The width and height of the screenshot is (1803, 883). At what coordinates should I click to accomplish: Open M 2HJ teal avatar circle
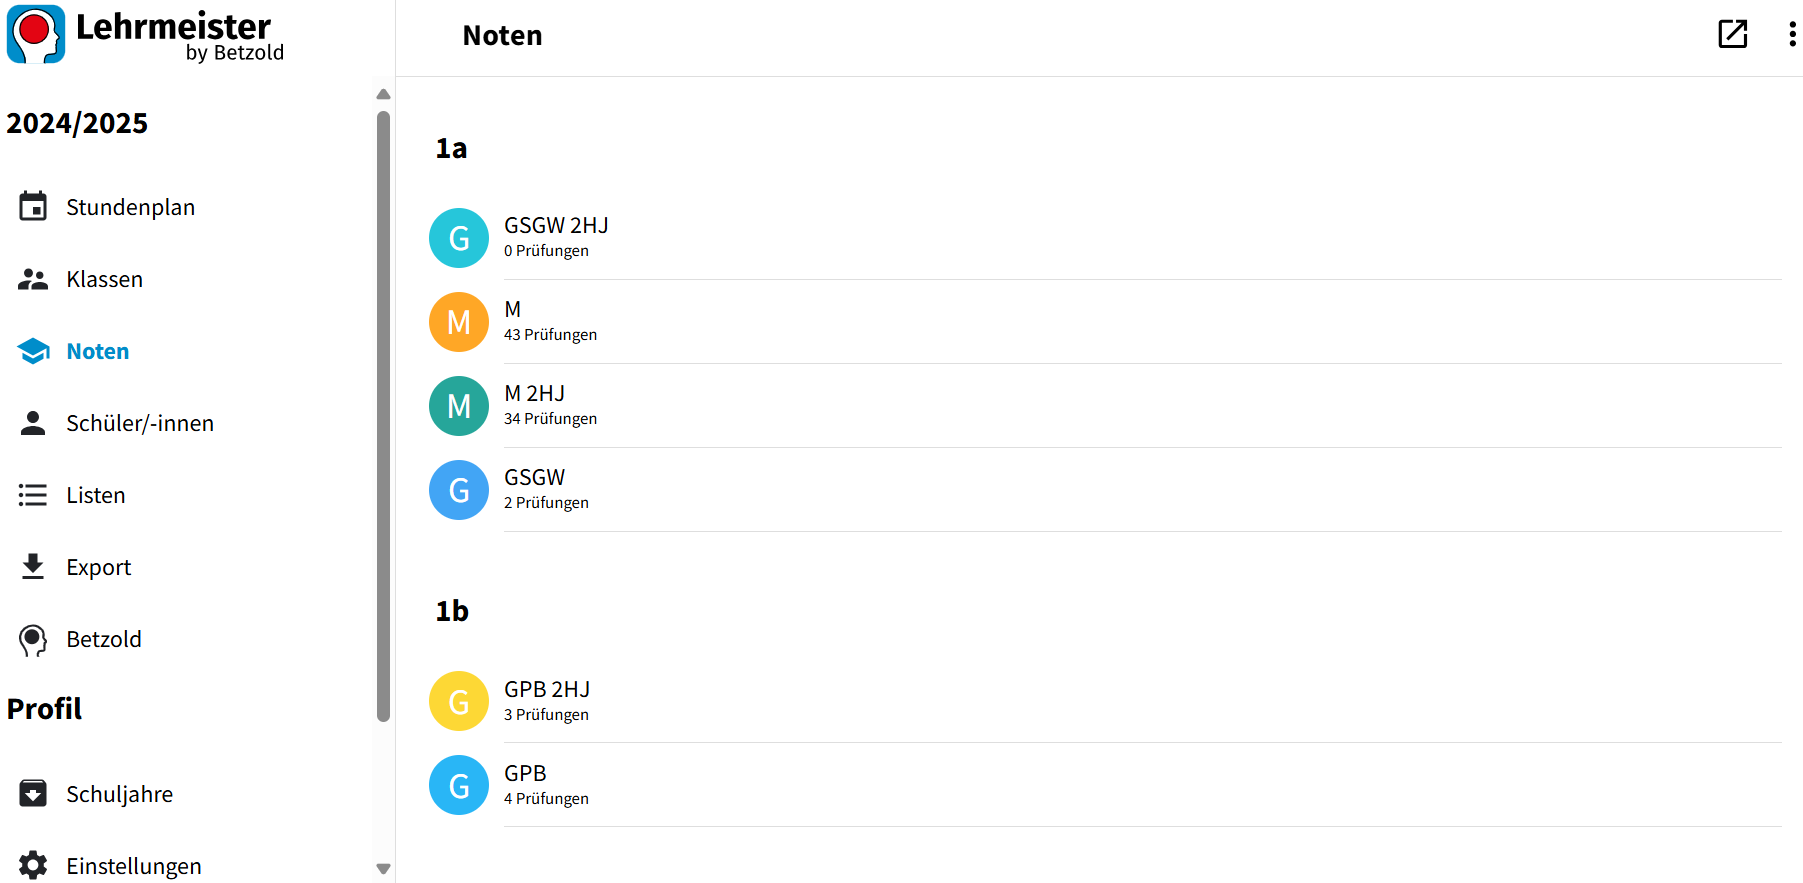pyautogui.click(x=459, y=406)
